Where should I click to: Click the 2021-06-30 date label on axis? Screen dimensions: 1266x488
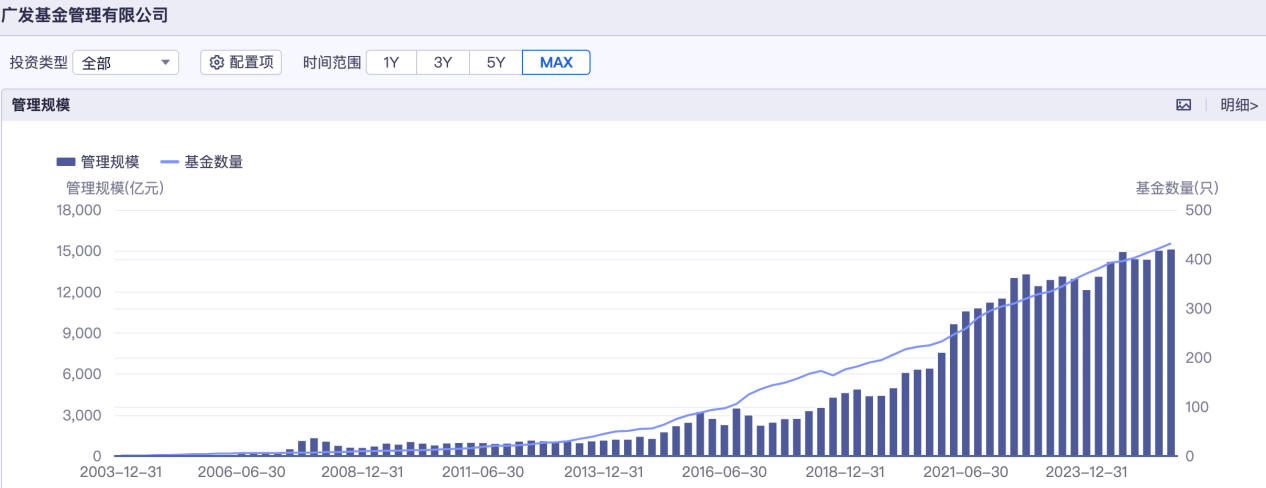click(964, 472)
